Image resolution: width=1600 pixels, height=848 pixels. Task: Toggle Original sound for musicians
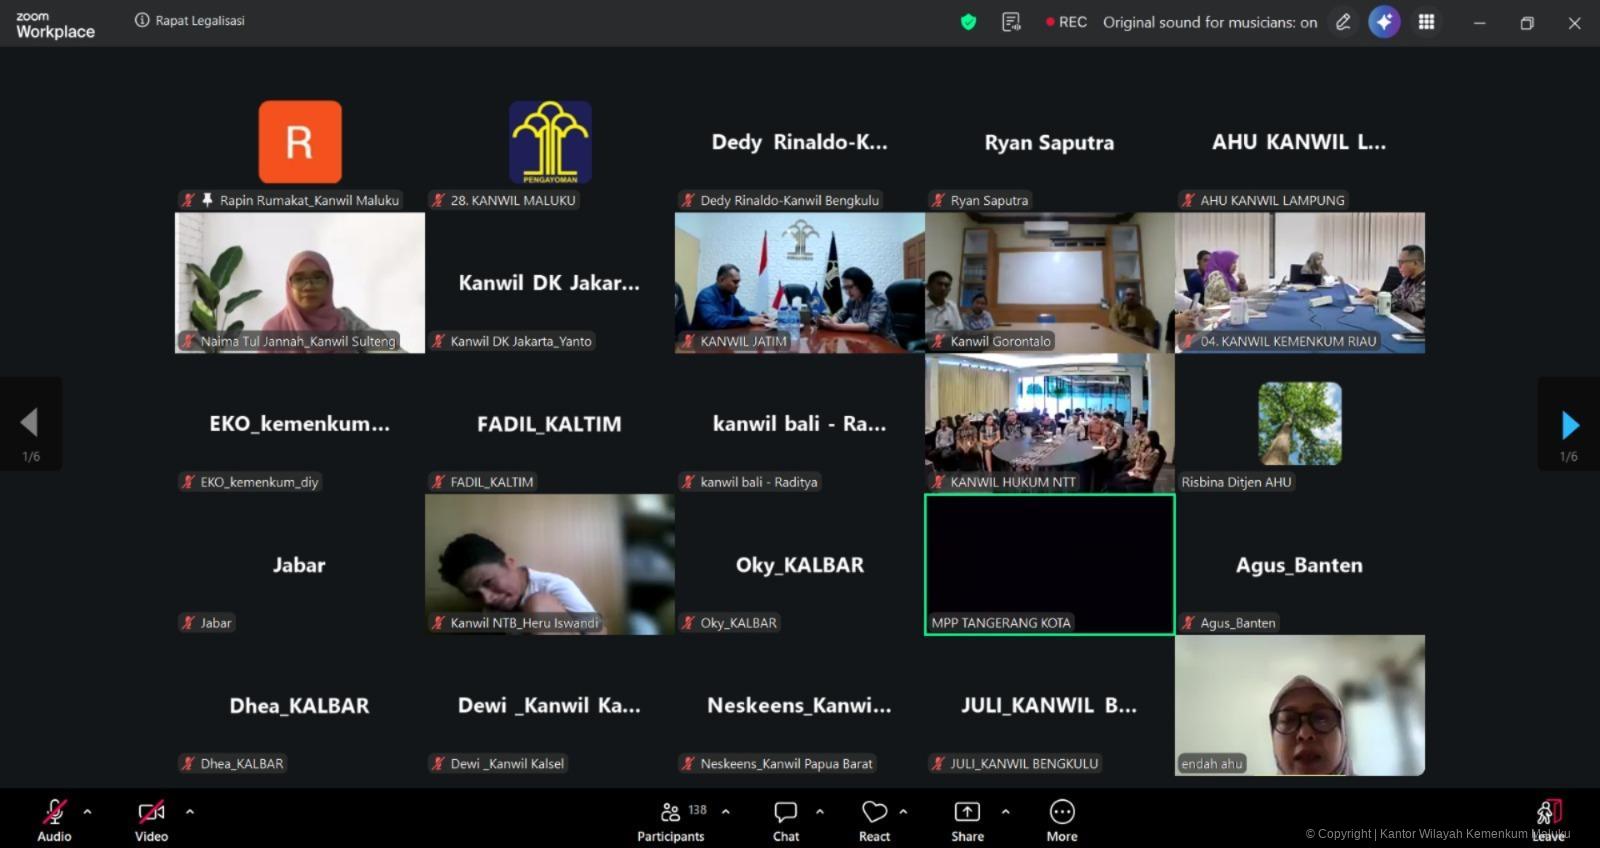[x=1210, y=22]
